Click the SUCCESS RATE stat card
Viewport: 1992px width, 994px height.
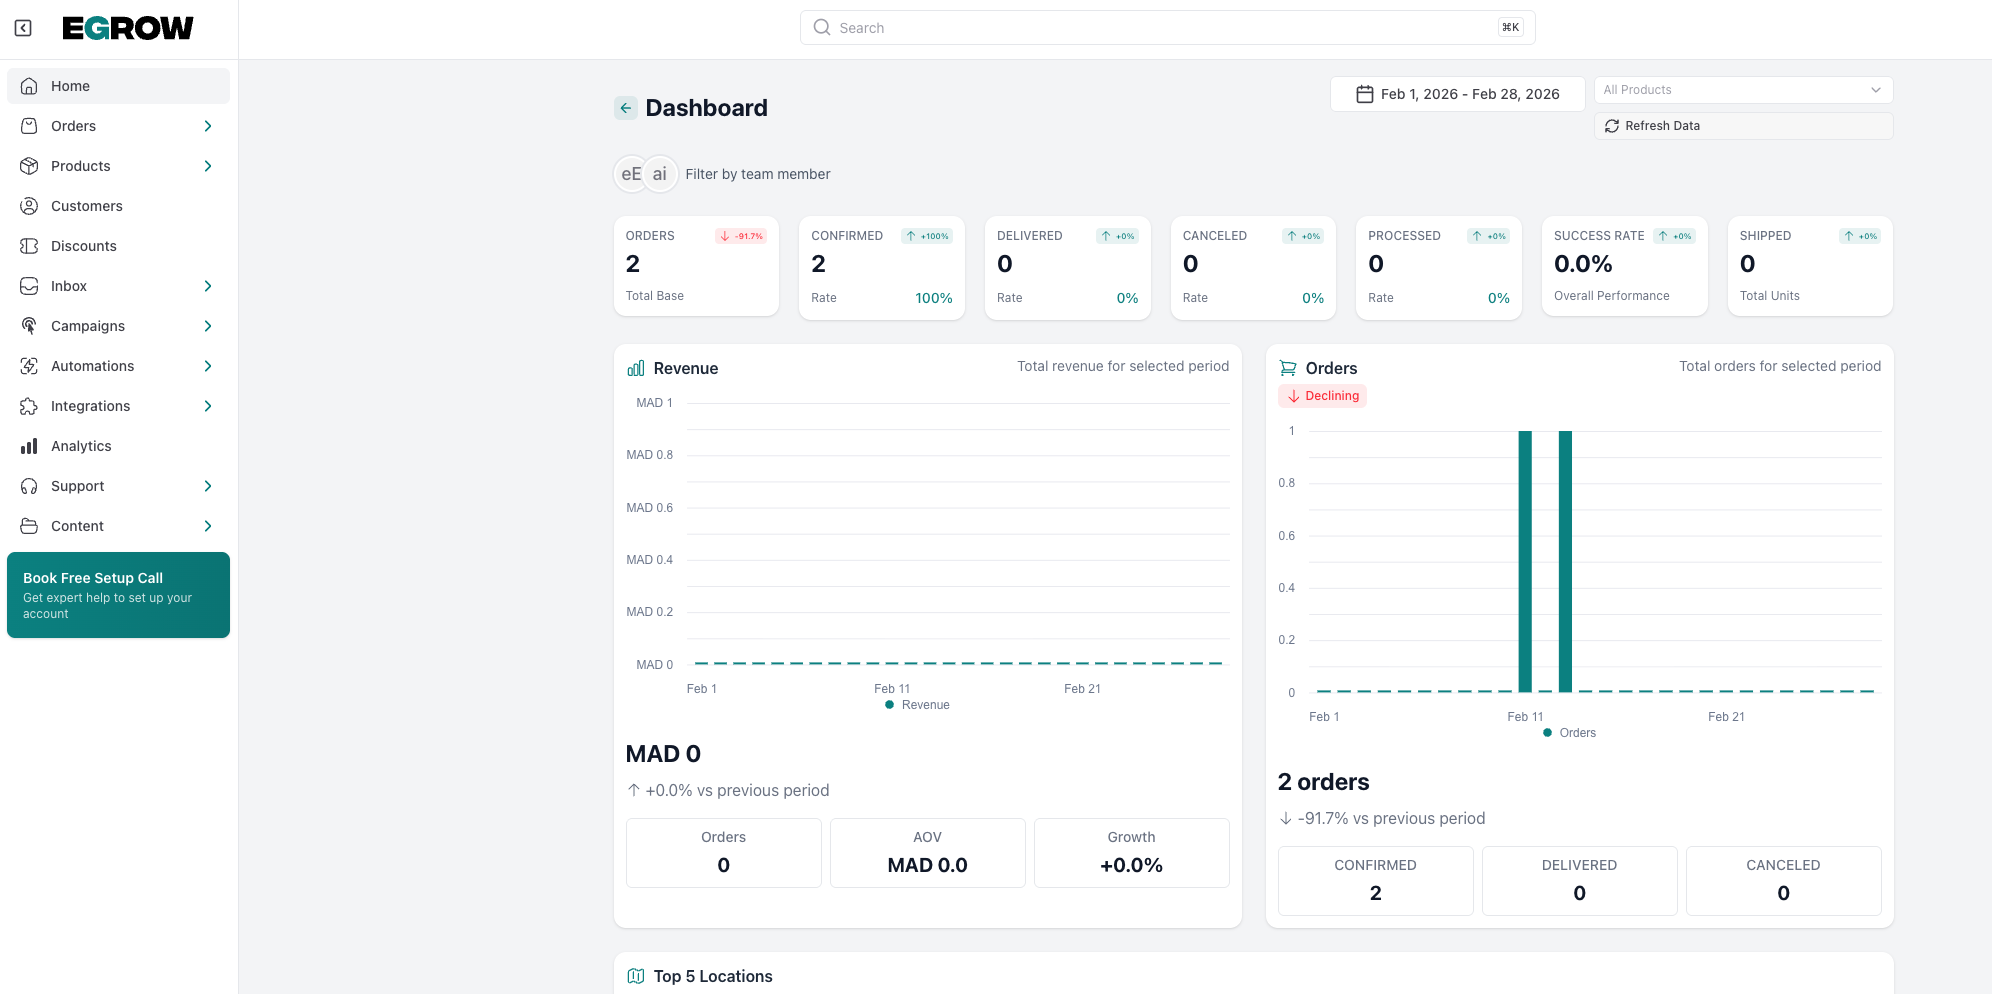point(1624,266)
